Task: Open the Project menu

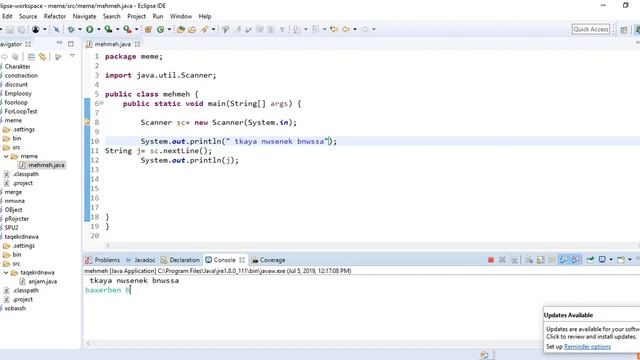Action: click(x=136, y=16)
